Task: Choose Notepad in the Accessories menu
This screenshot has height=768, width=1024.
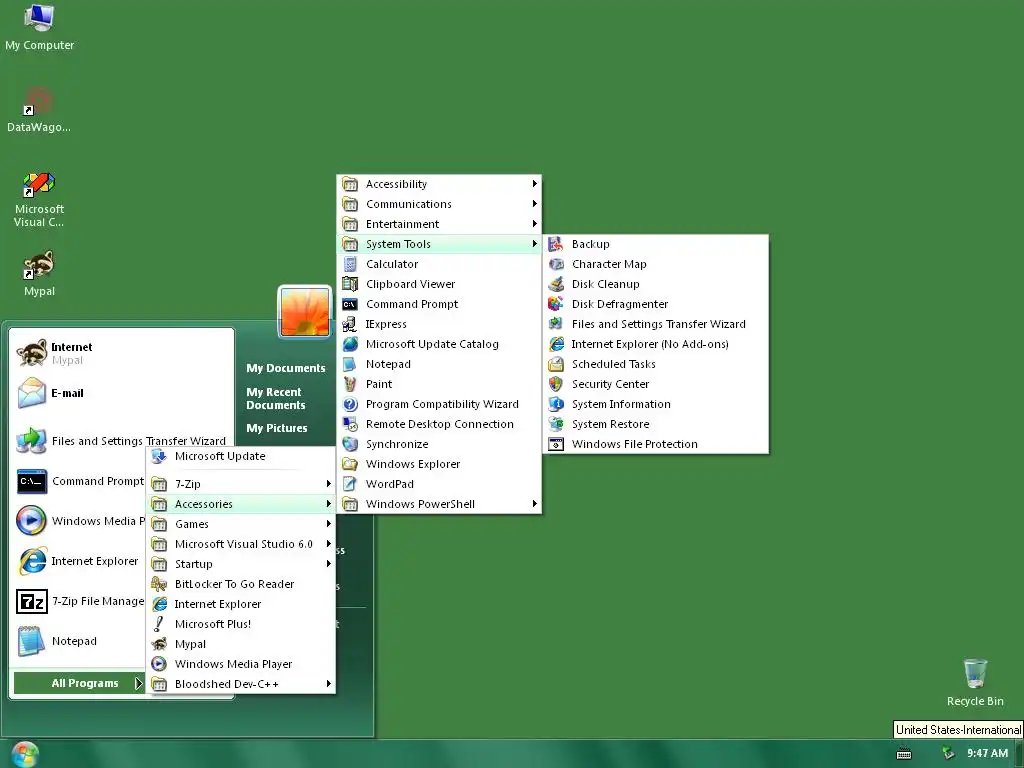Action: (440, 364)
